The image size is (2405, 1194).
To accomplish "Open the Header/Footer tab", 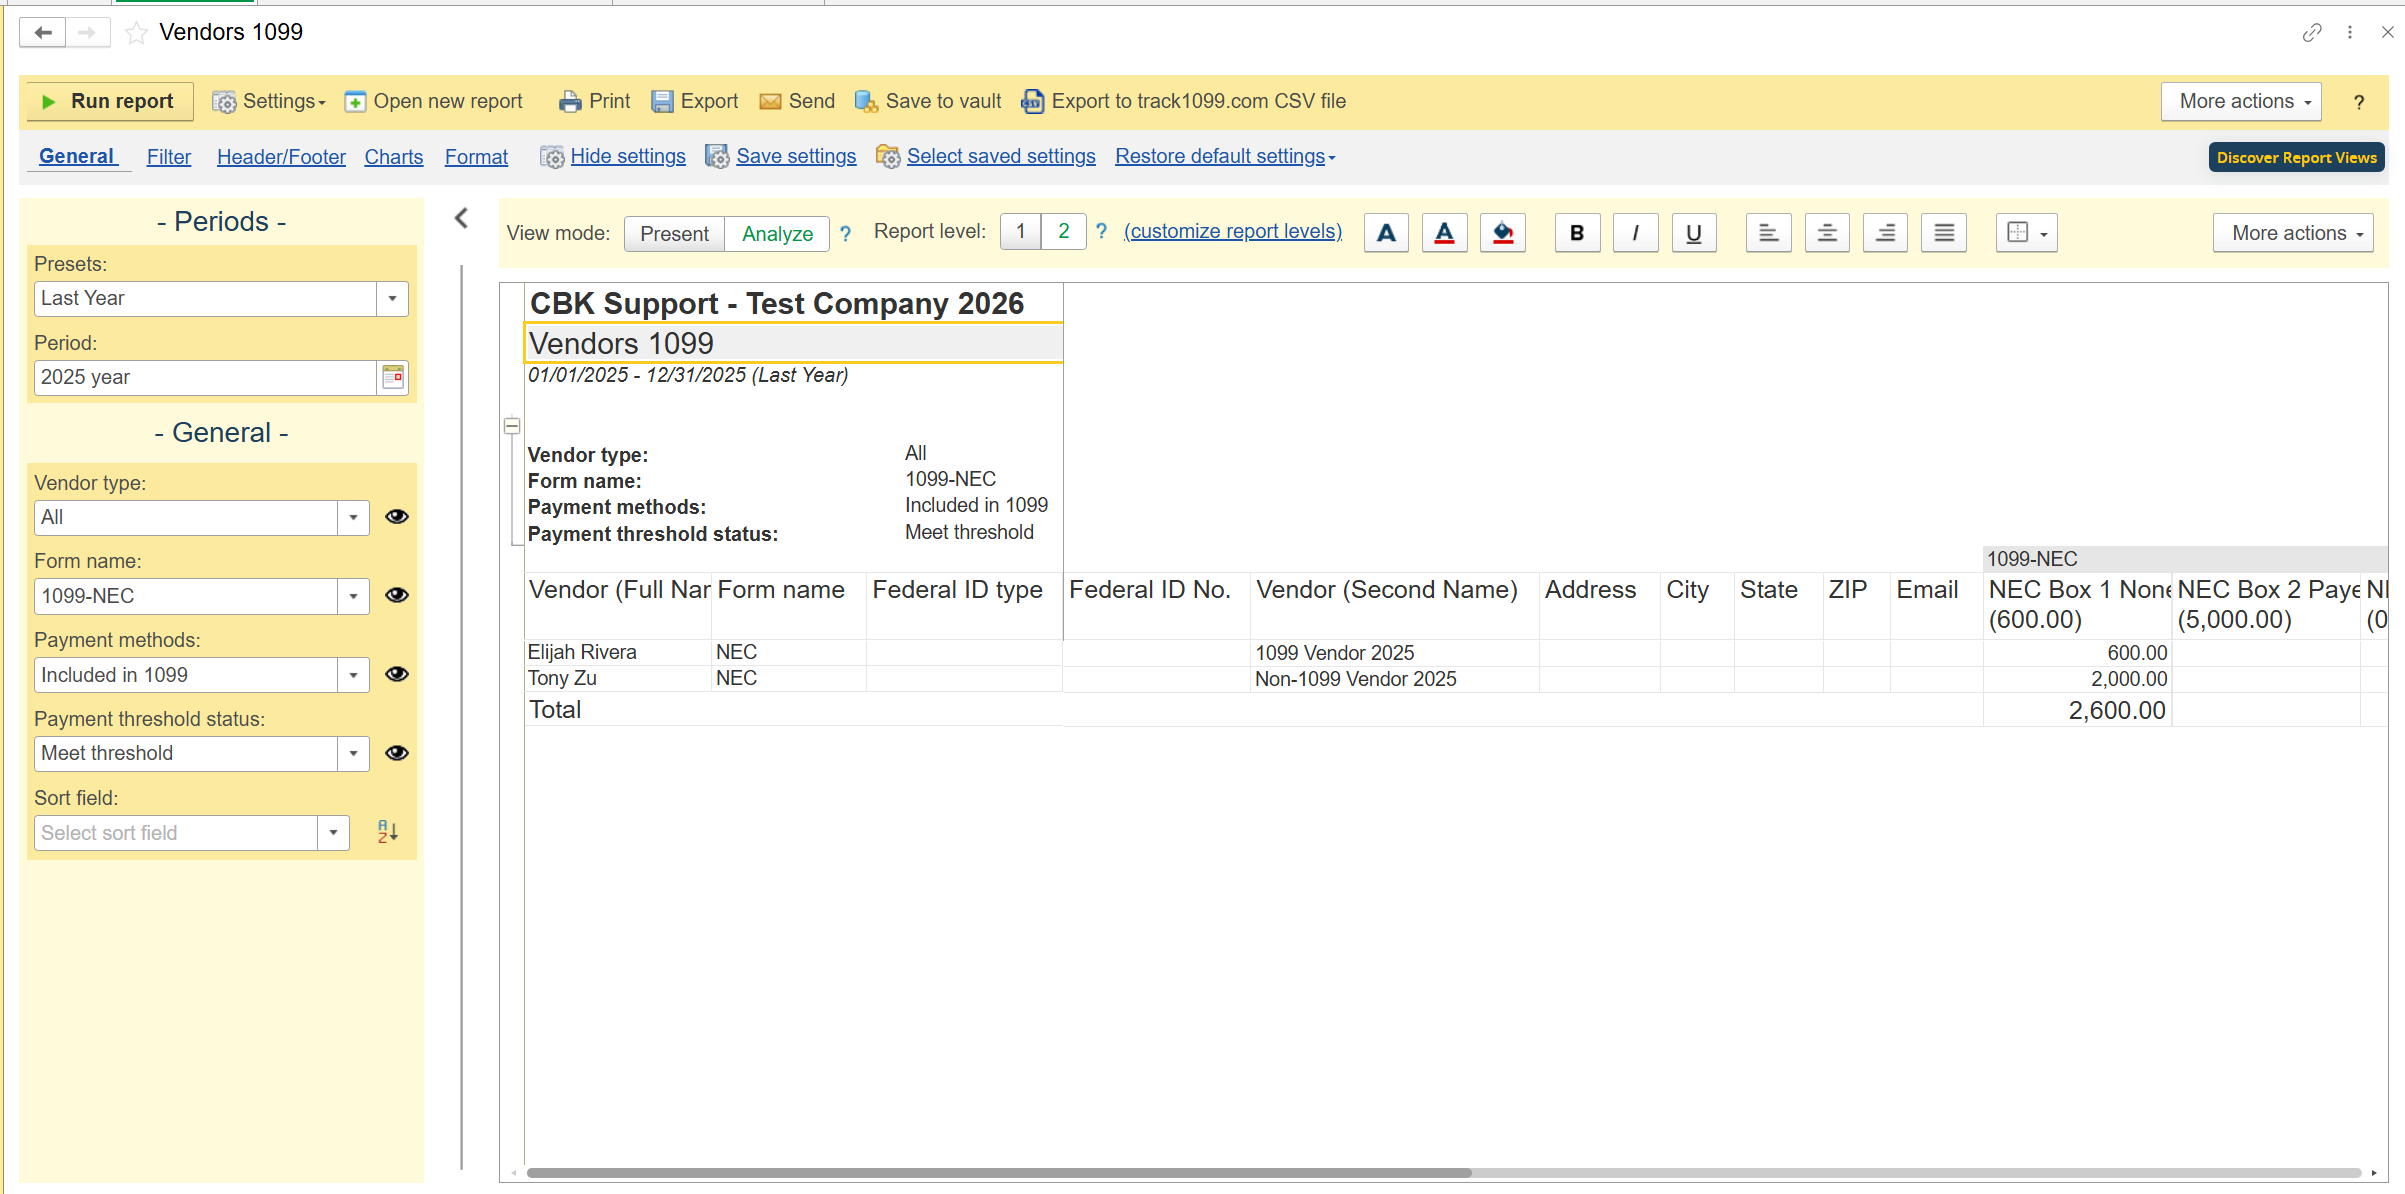I will (x=281, y=157).
